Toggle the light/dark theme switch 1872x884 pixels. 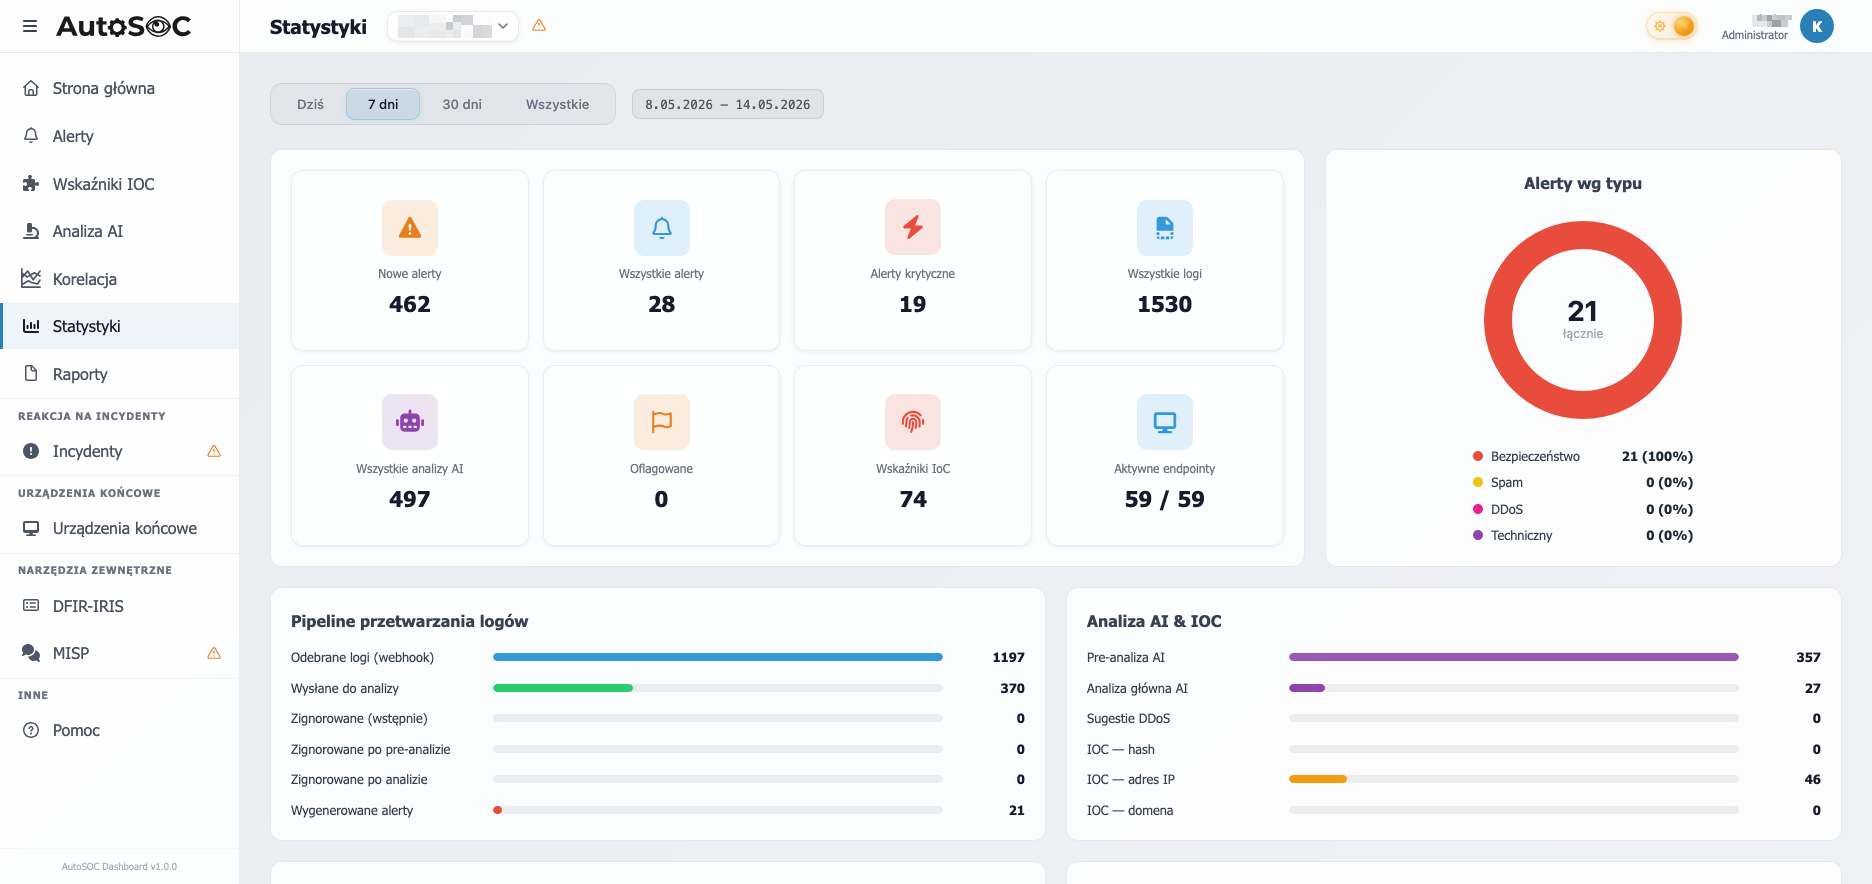coord(1672,26)
